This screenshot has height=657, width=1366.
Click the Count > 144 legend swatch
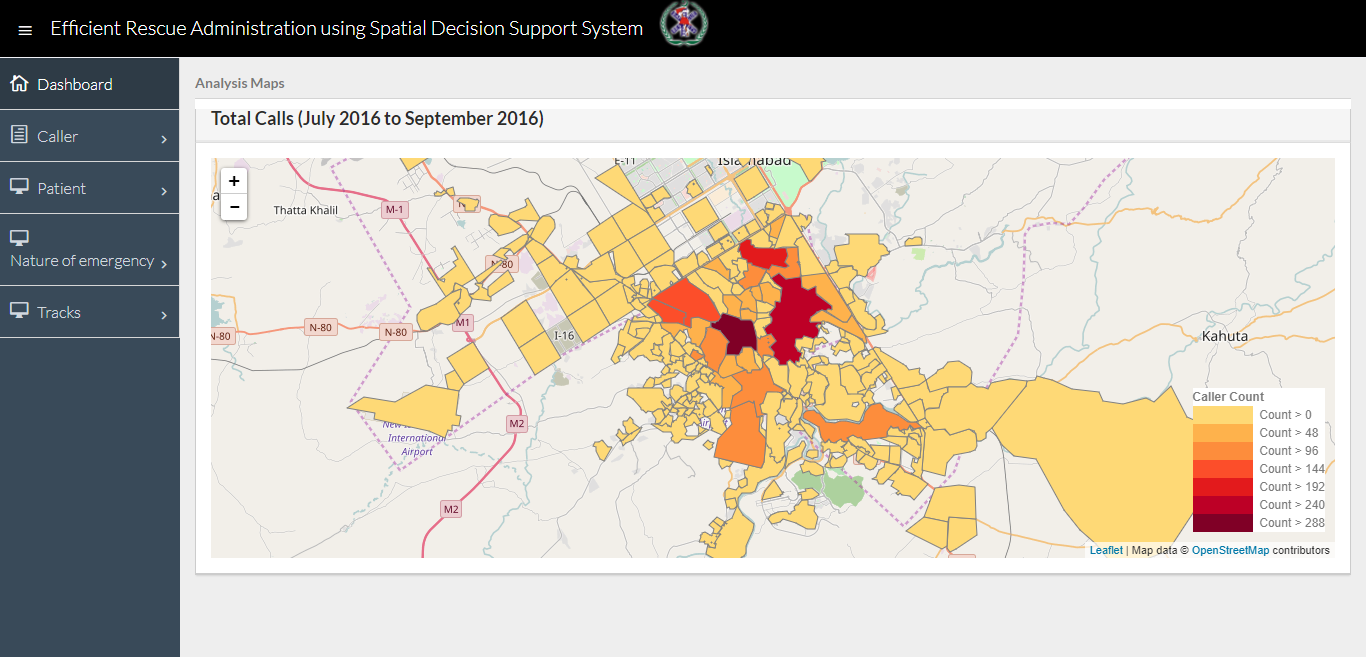(x=1222, y=469)
